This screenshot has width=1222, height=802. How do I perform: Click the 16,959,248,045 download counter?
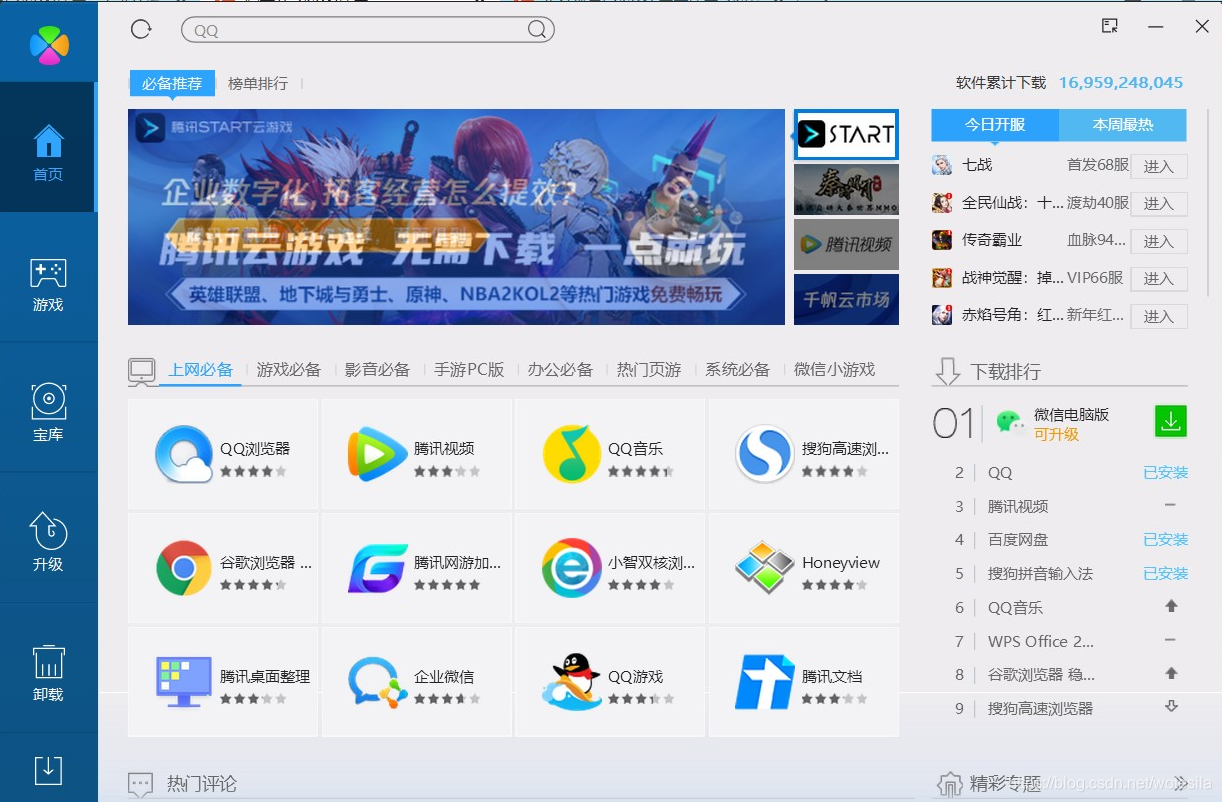tap(1121, 83)
